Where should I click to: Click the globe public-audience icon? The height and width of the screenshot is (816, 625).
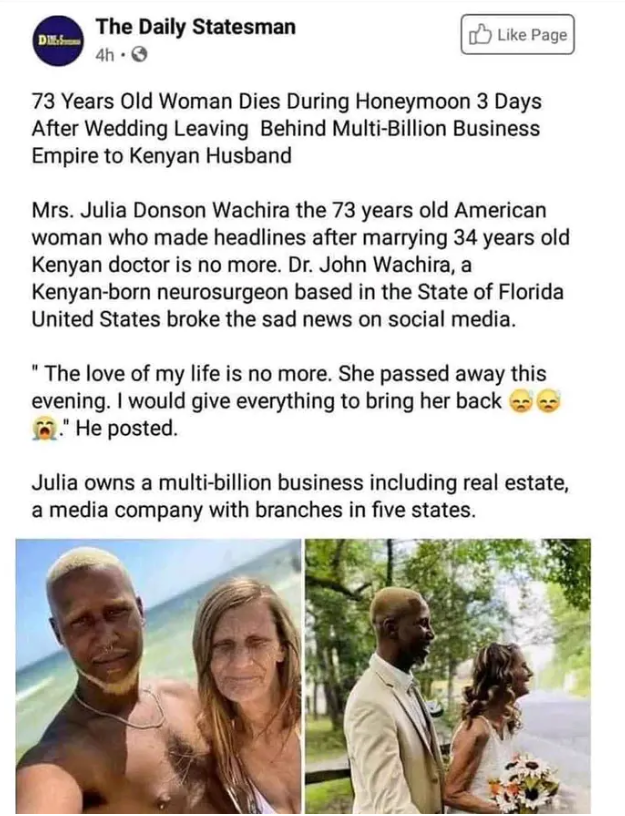[141, 55]
